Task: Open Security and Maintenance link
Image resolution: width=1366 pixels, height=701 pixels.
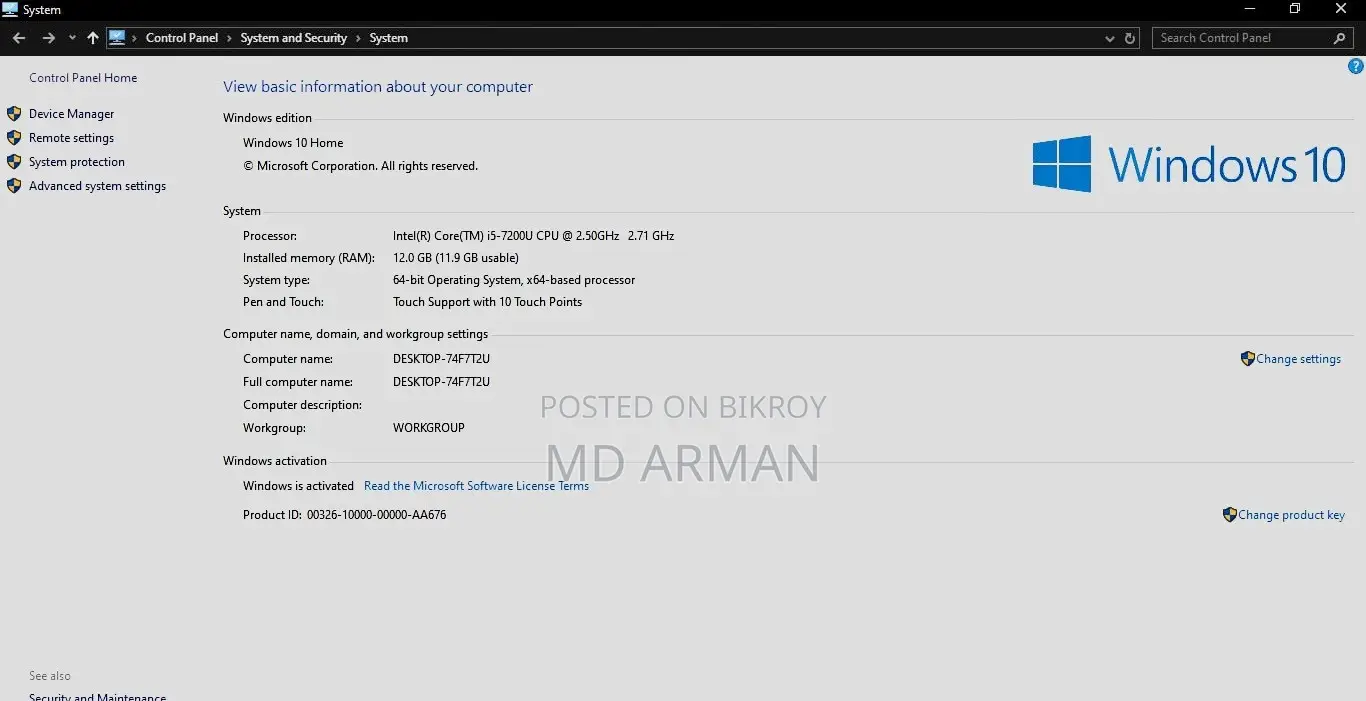Action: click(97, 696)
